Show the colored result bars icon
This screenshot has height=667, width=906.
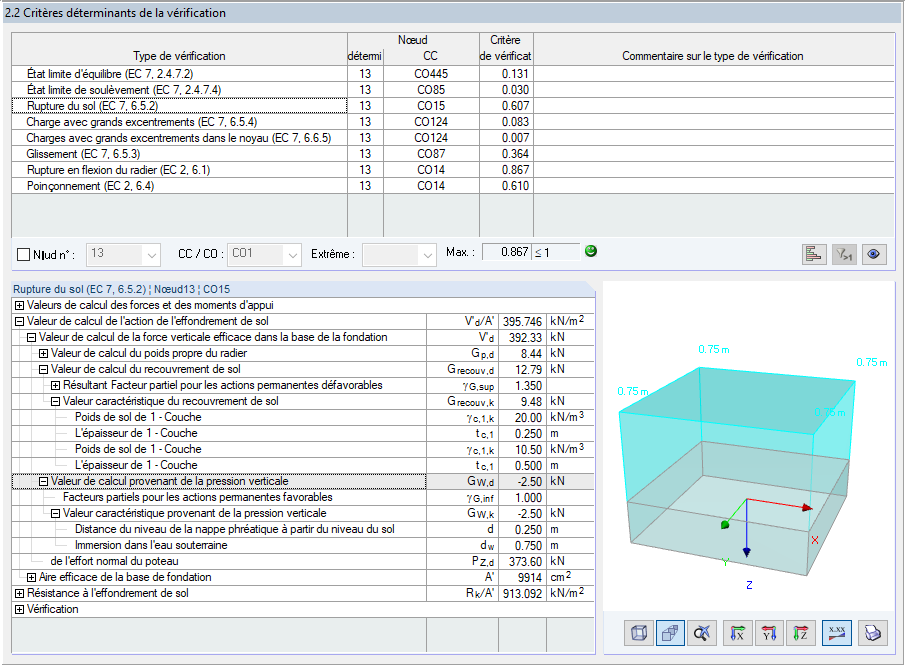click(x=814, y=254)
